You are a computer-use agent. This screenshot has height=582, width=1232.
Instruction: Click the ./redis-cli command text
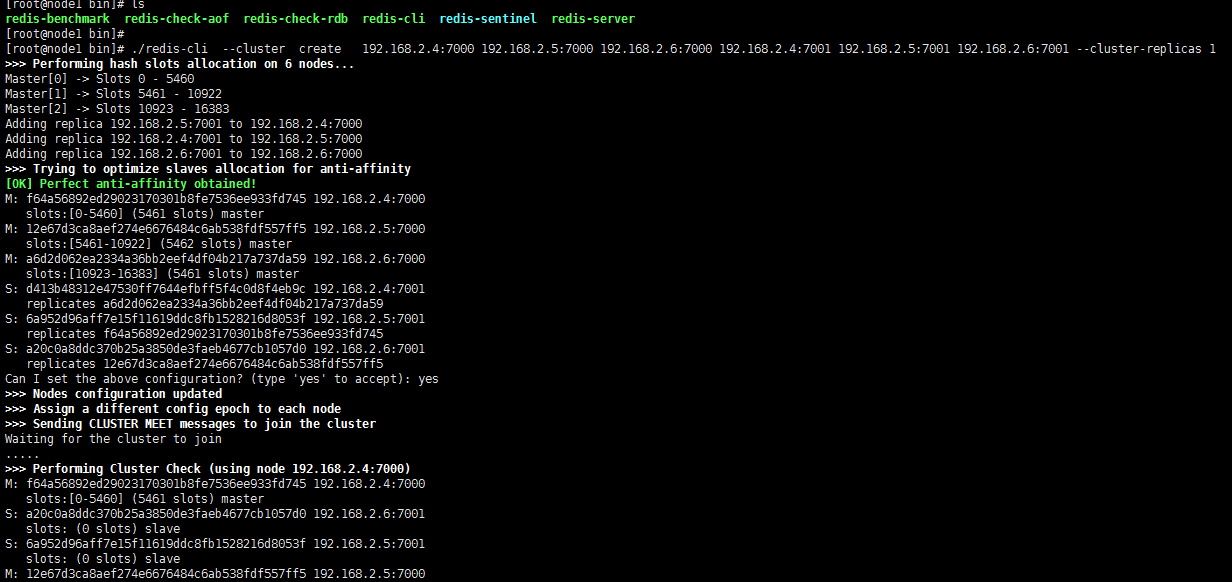(x=168, y=49)
